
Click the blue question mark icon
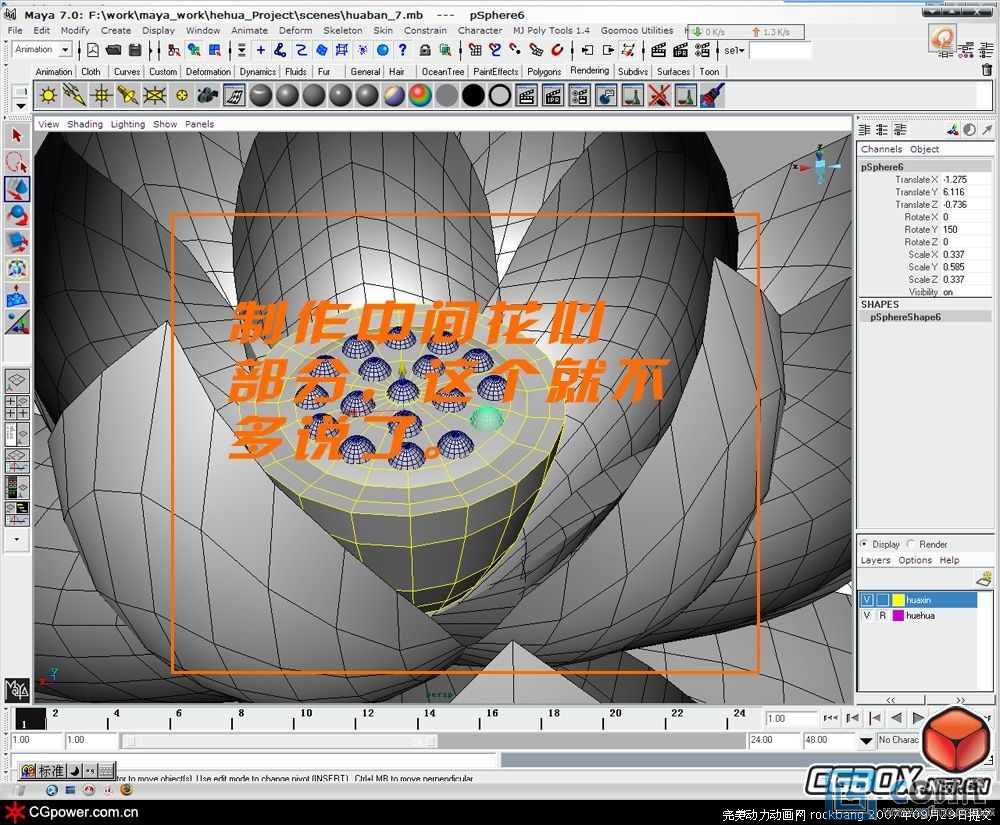point(402,50)
